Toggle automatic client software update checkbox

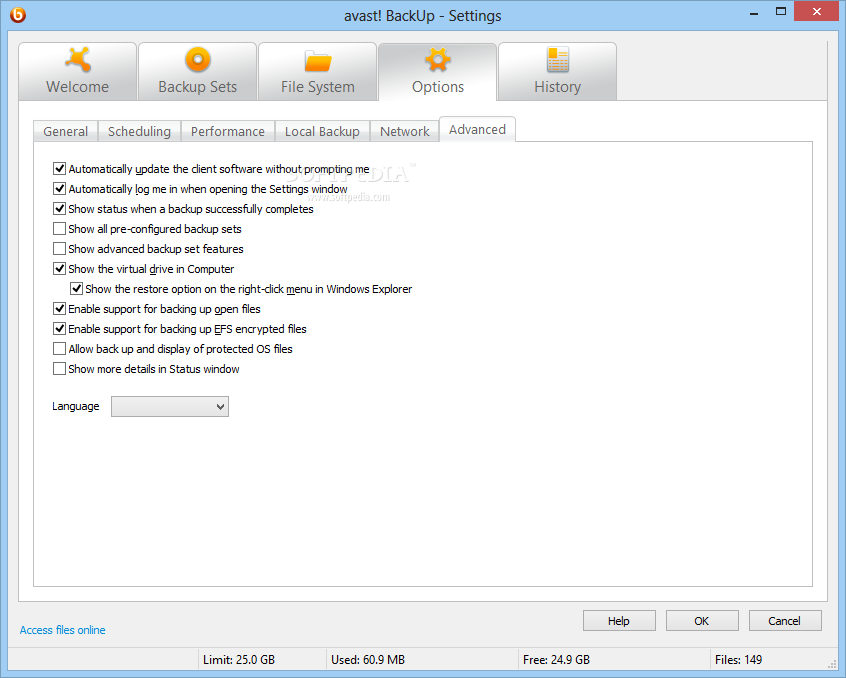point(59,169)
